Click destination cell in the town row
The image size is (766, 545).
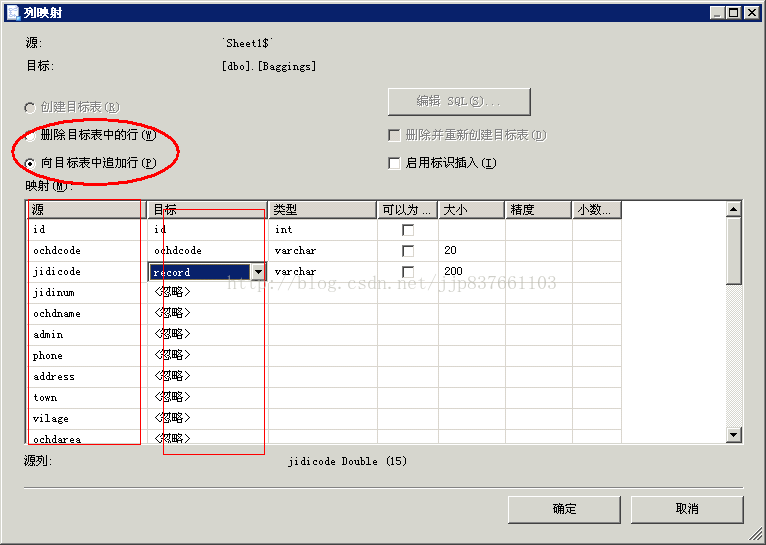click(208, 398)
